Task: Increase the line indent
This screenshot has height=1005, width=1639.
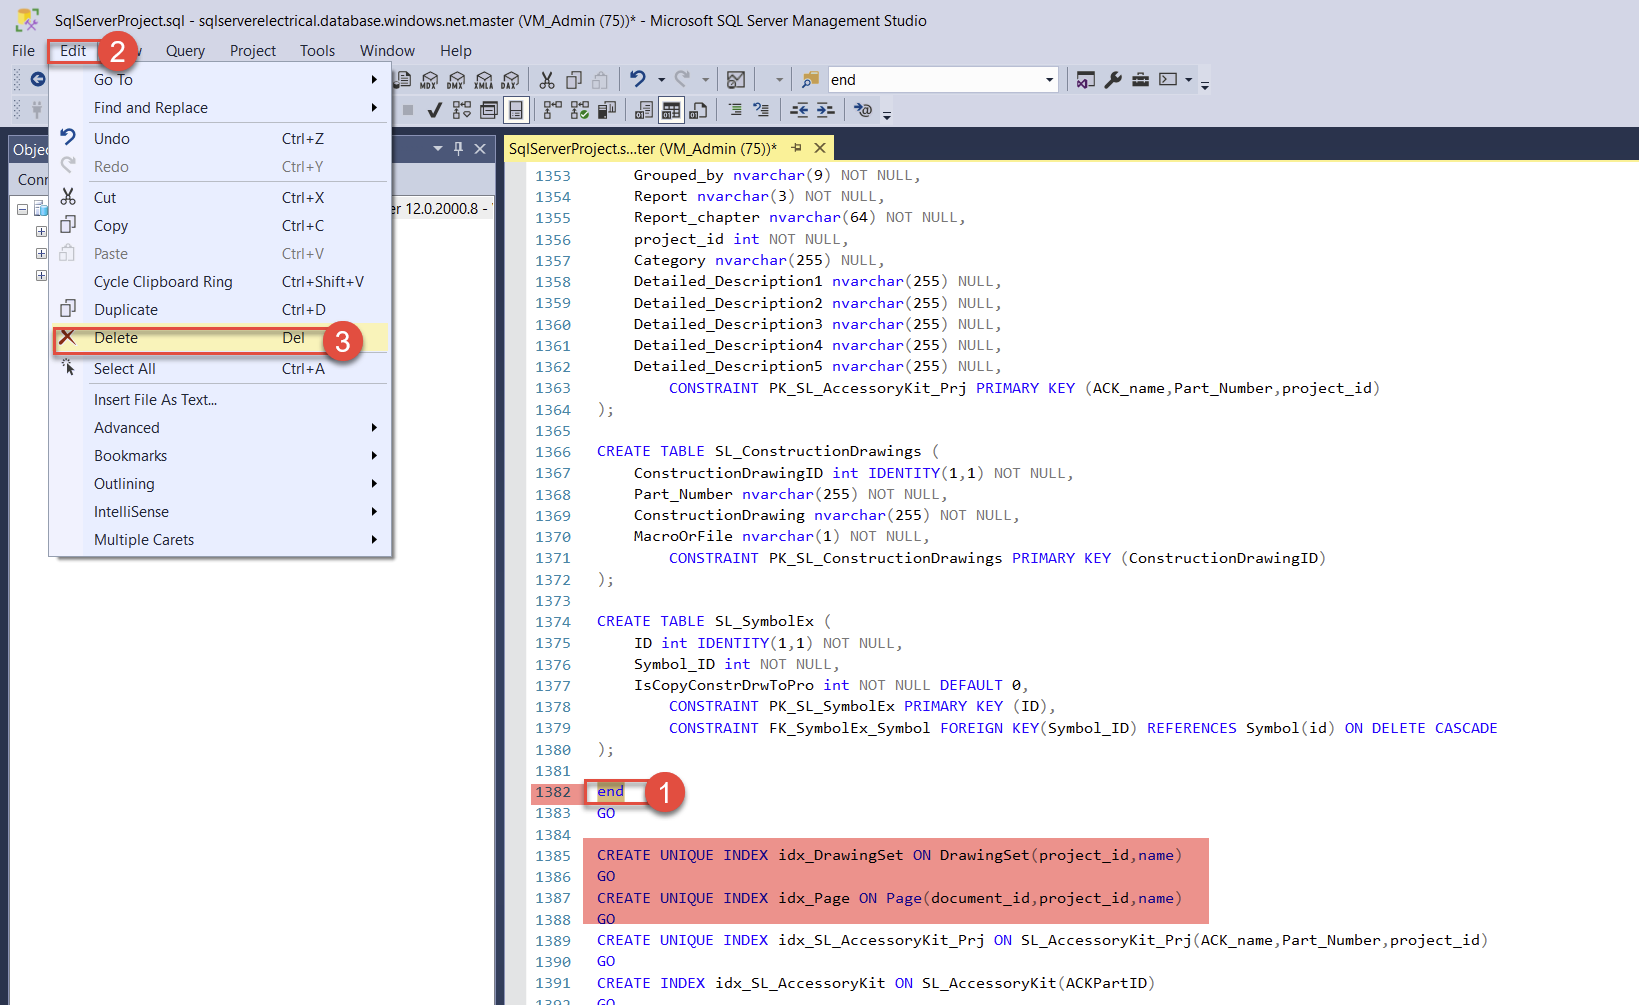Action: coord(825,110)
